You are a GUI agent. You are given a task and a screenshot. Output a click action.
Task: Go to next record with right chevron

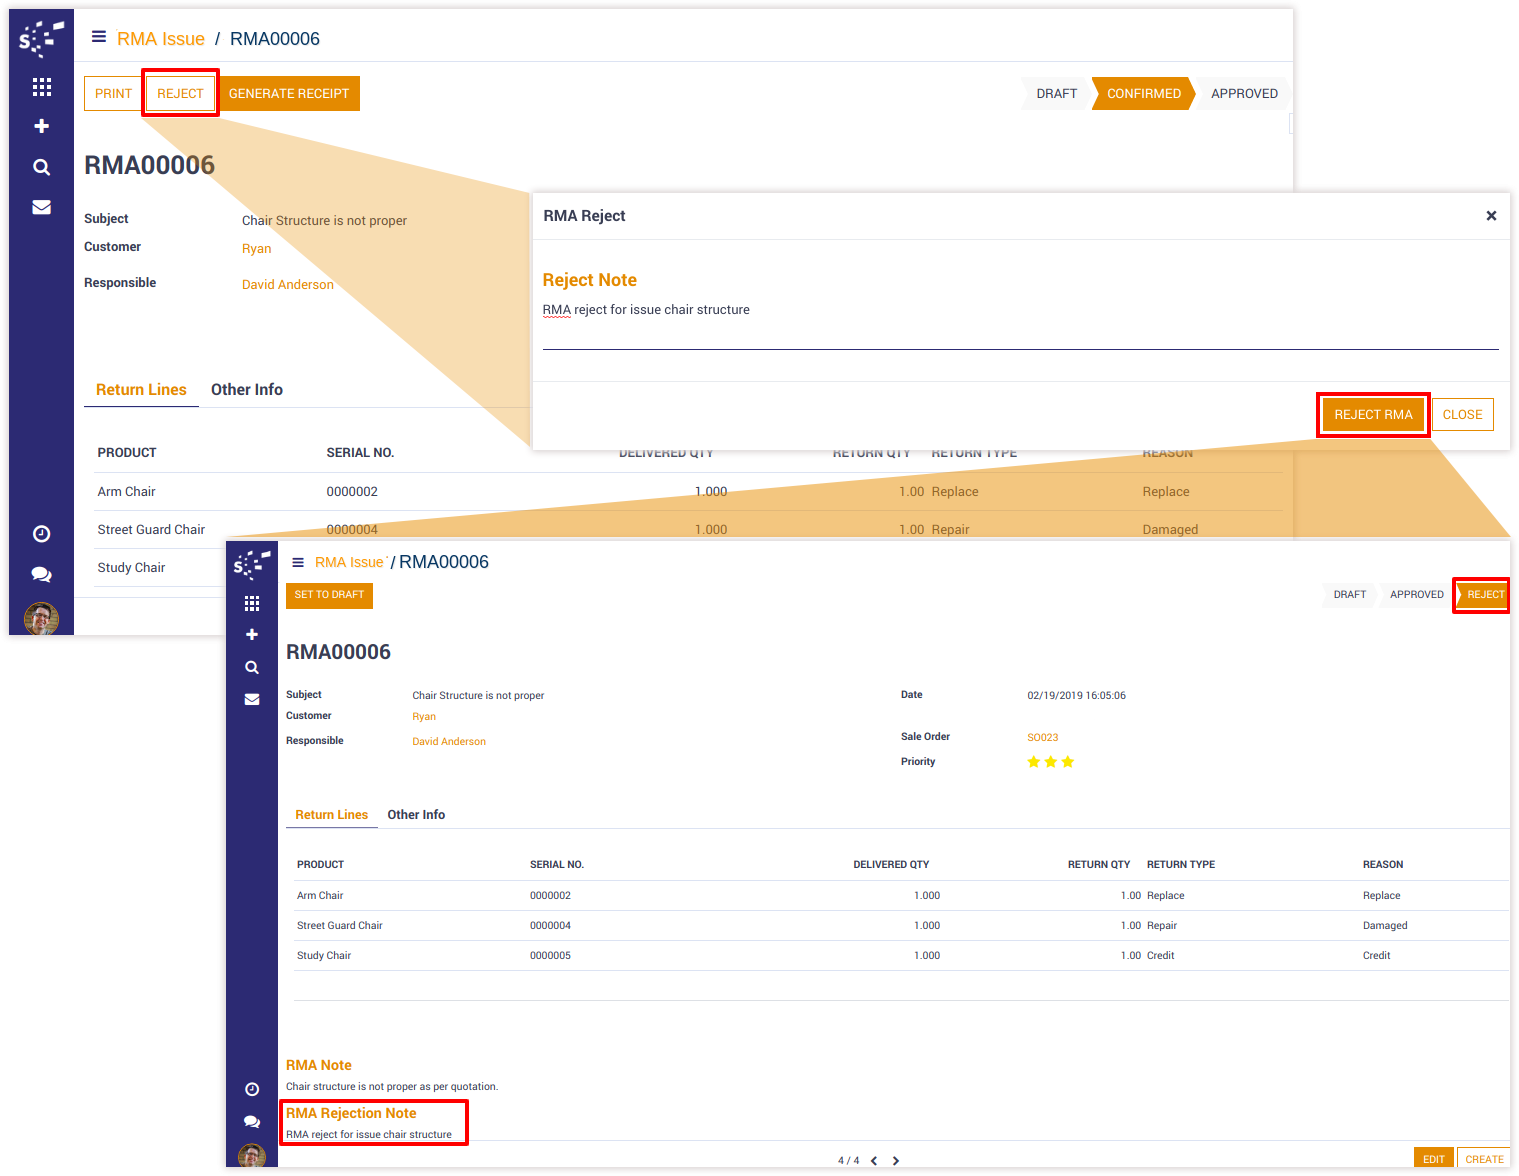[896, 1161]
